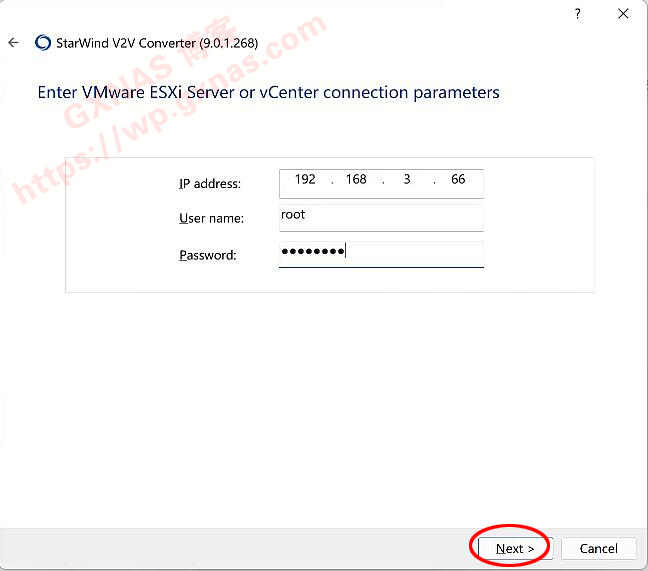This screenshot has height=571, width=648.
Task: Click empty space right of User name field
Action: [x=538, y=218]
